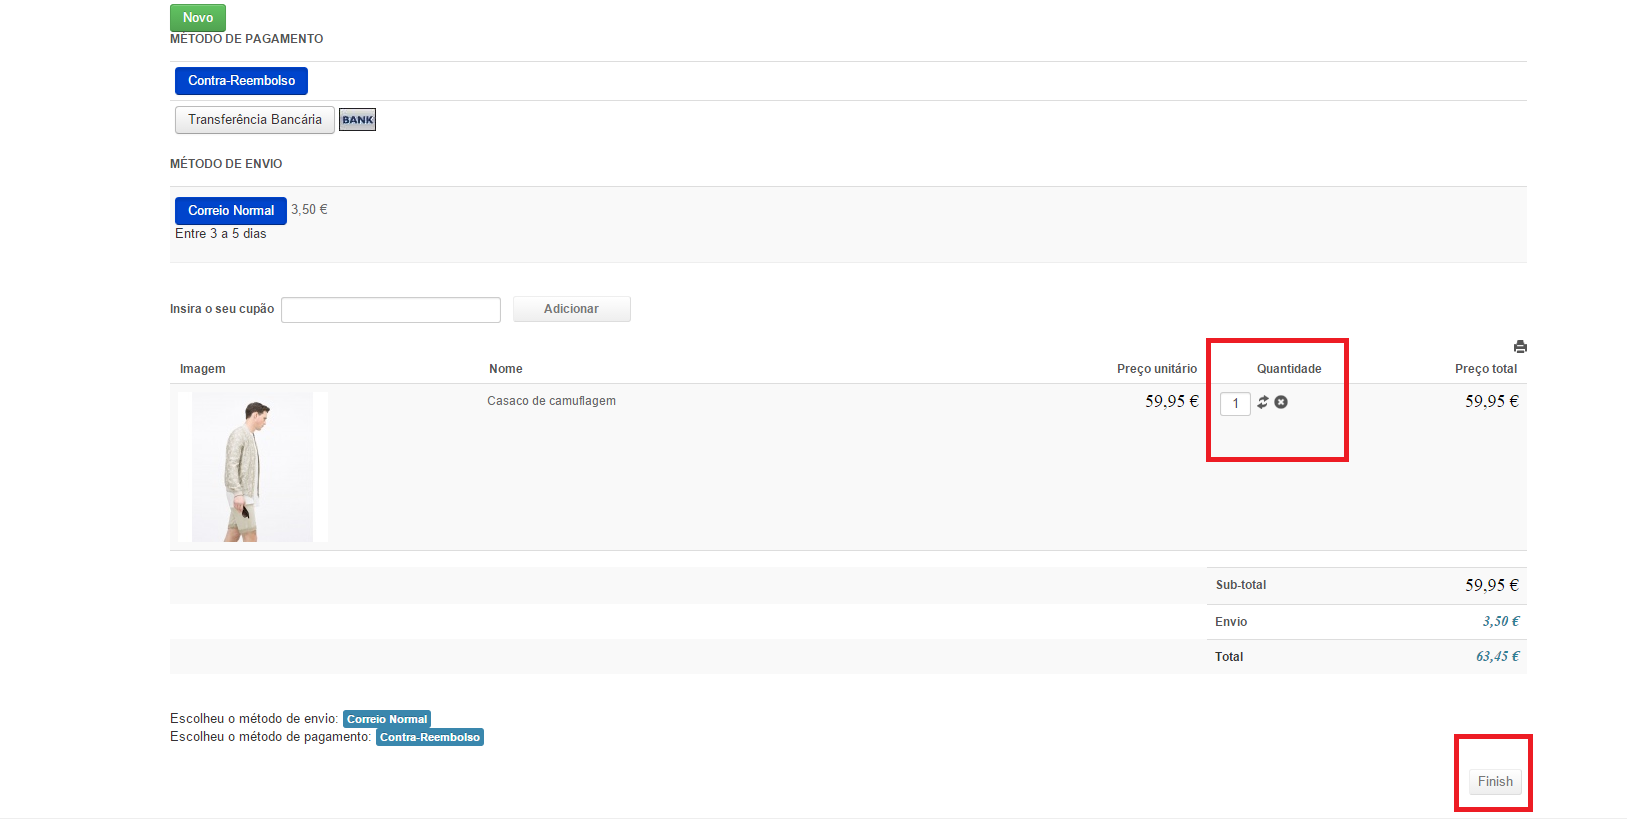The width and height of the screenshot is (1627, 822).
Task: Choose Transferência Bancária payment option
Action: point(255,120)
